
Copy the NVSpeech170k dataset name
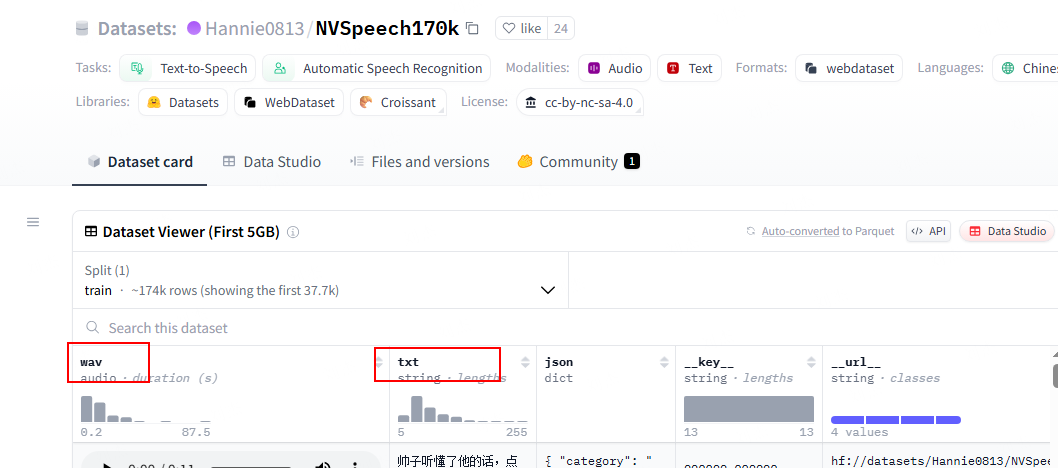click(x=472, y=28)
